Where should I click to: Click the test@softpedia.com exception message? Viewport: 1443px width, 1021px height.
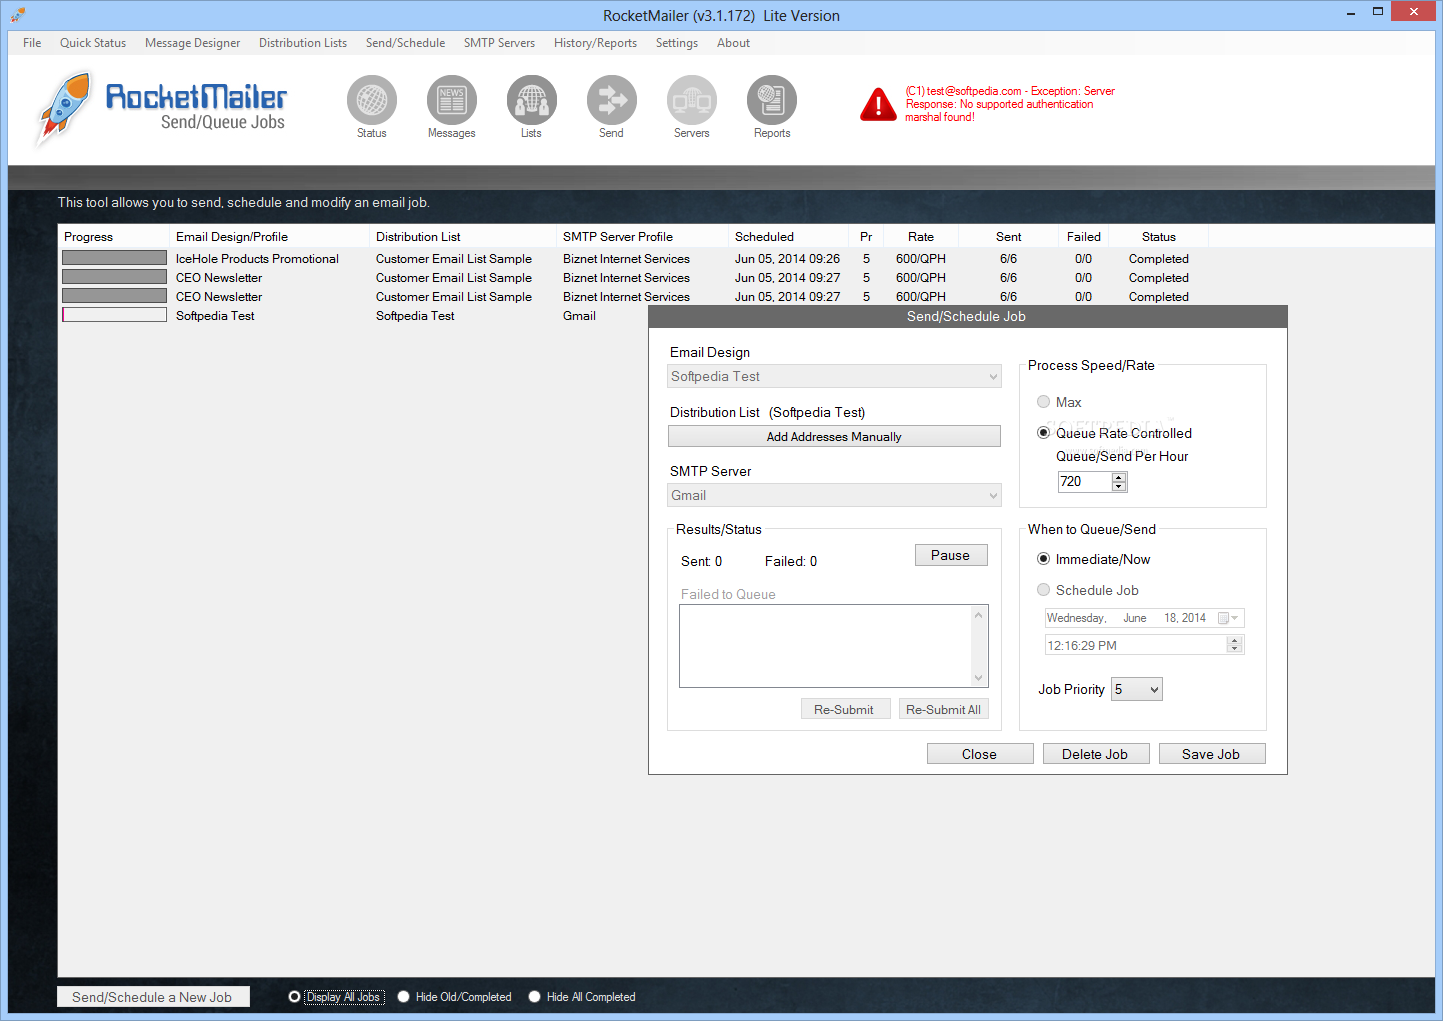coord(1010,104)
